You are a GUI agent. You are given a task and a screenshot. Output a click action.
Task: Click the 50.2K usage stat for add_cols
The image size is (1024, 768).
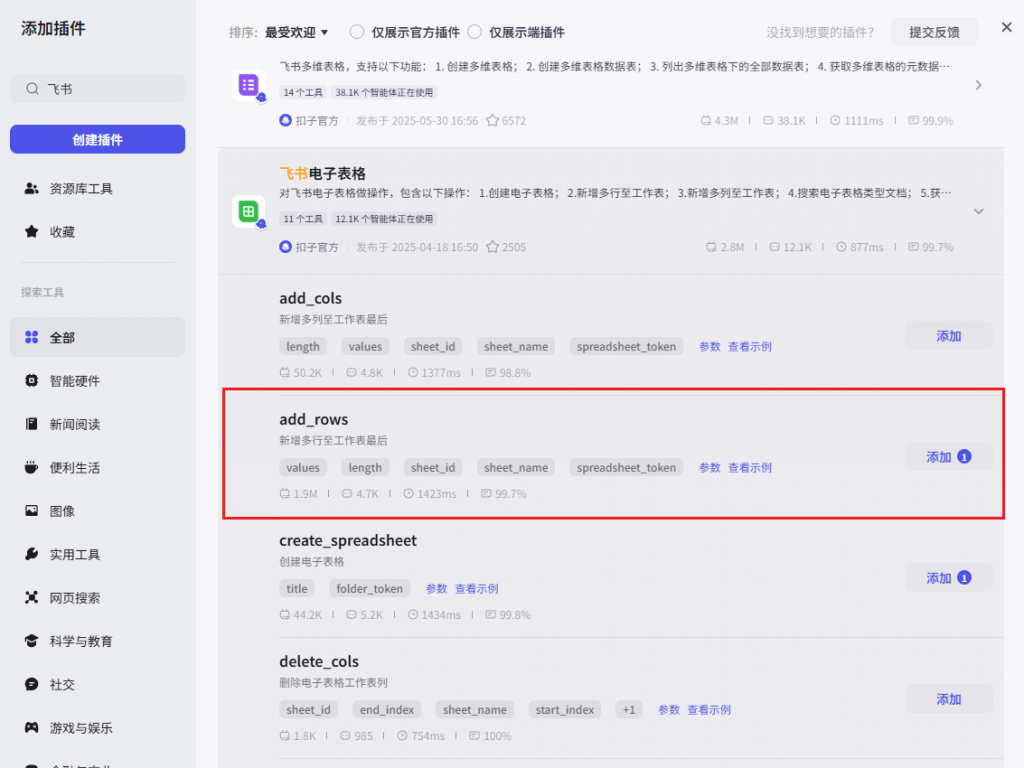coord(300,373)
